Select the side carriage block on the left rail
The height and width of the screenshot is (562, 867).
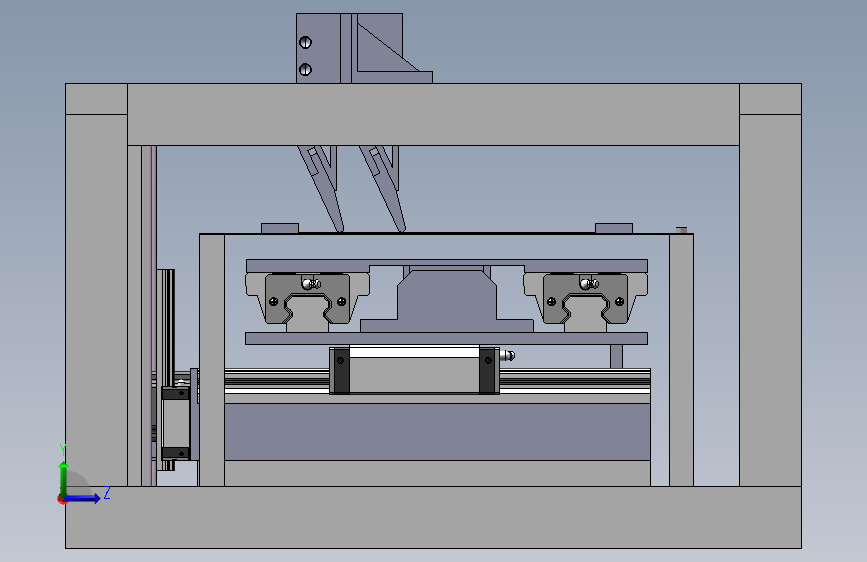pos(176,424)
